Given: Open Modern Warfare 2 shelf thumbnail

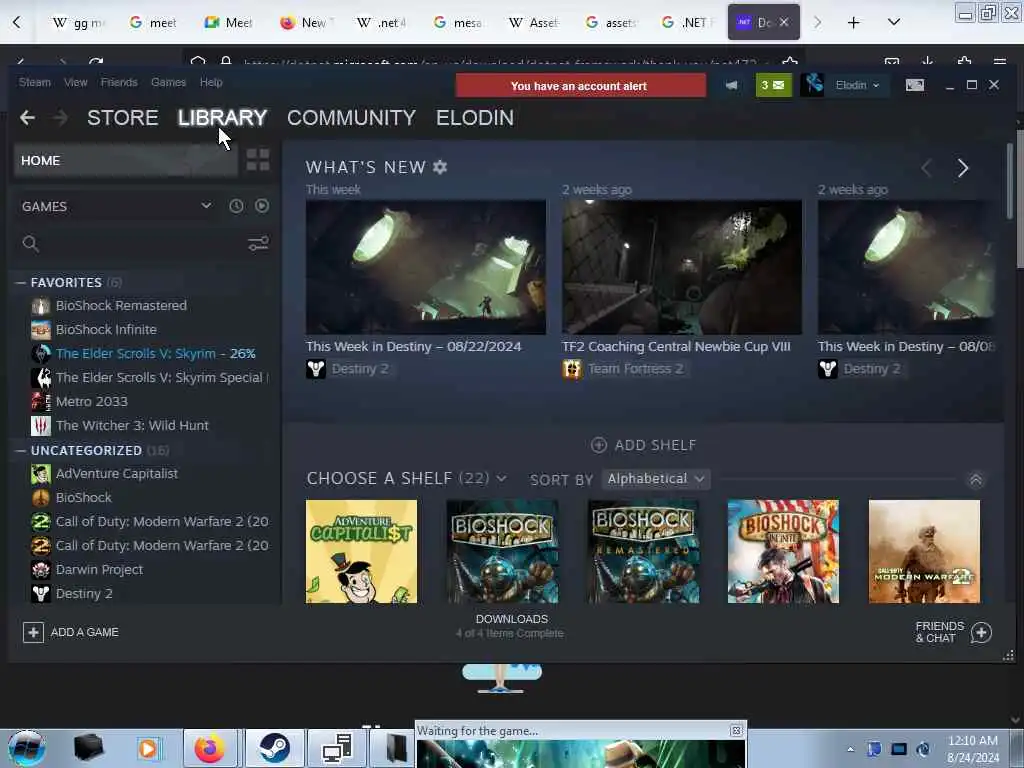Looking at the screenshot, I should tap(924, 551).
